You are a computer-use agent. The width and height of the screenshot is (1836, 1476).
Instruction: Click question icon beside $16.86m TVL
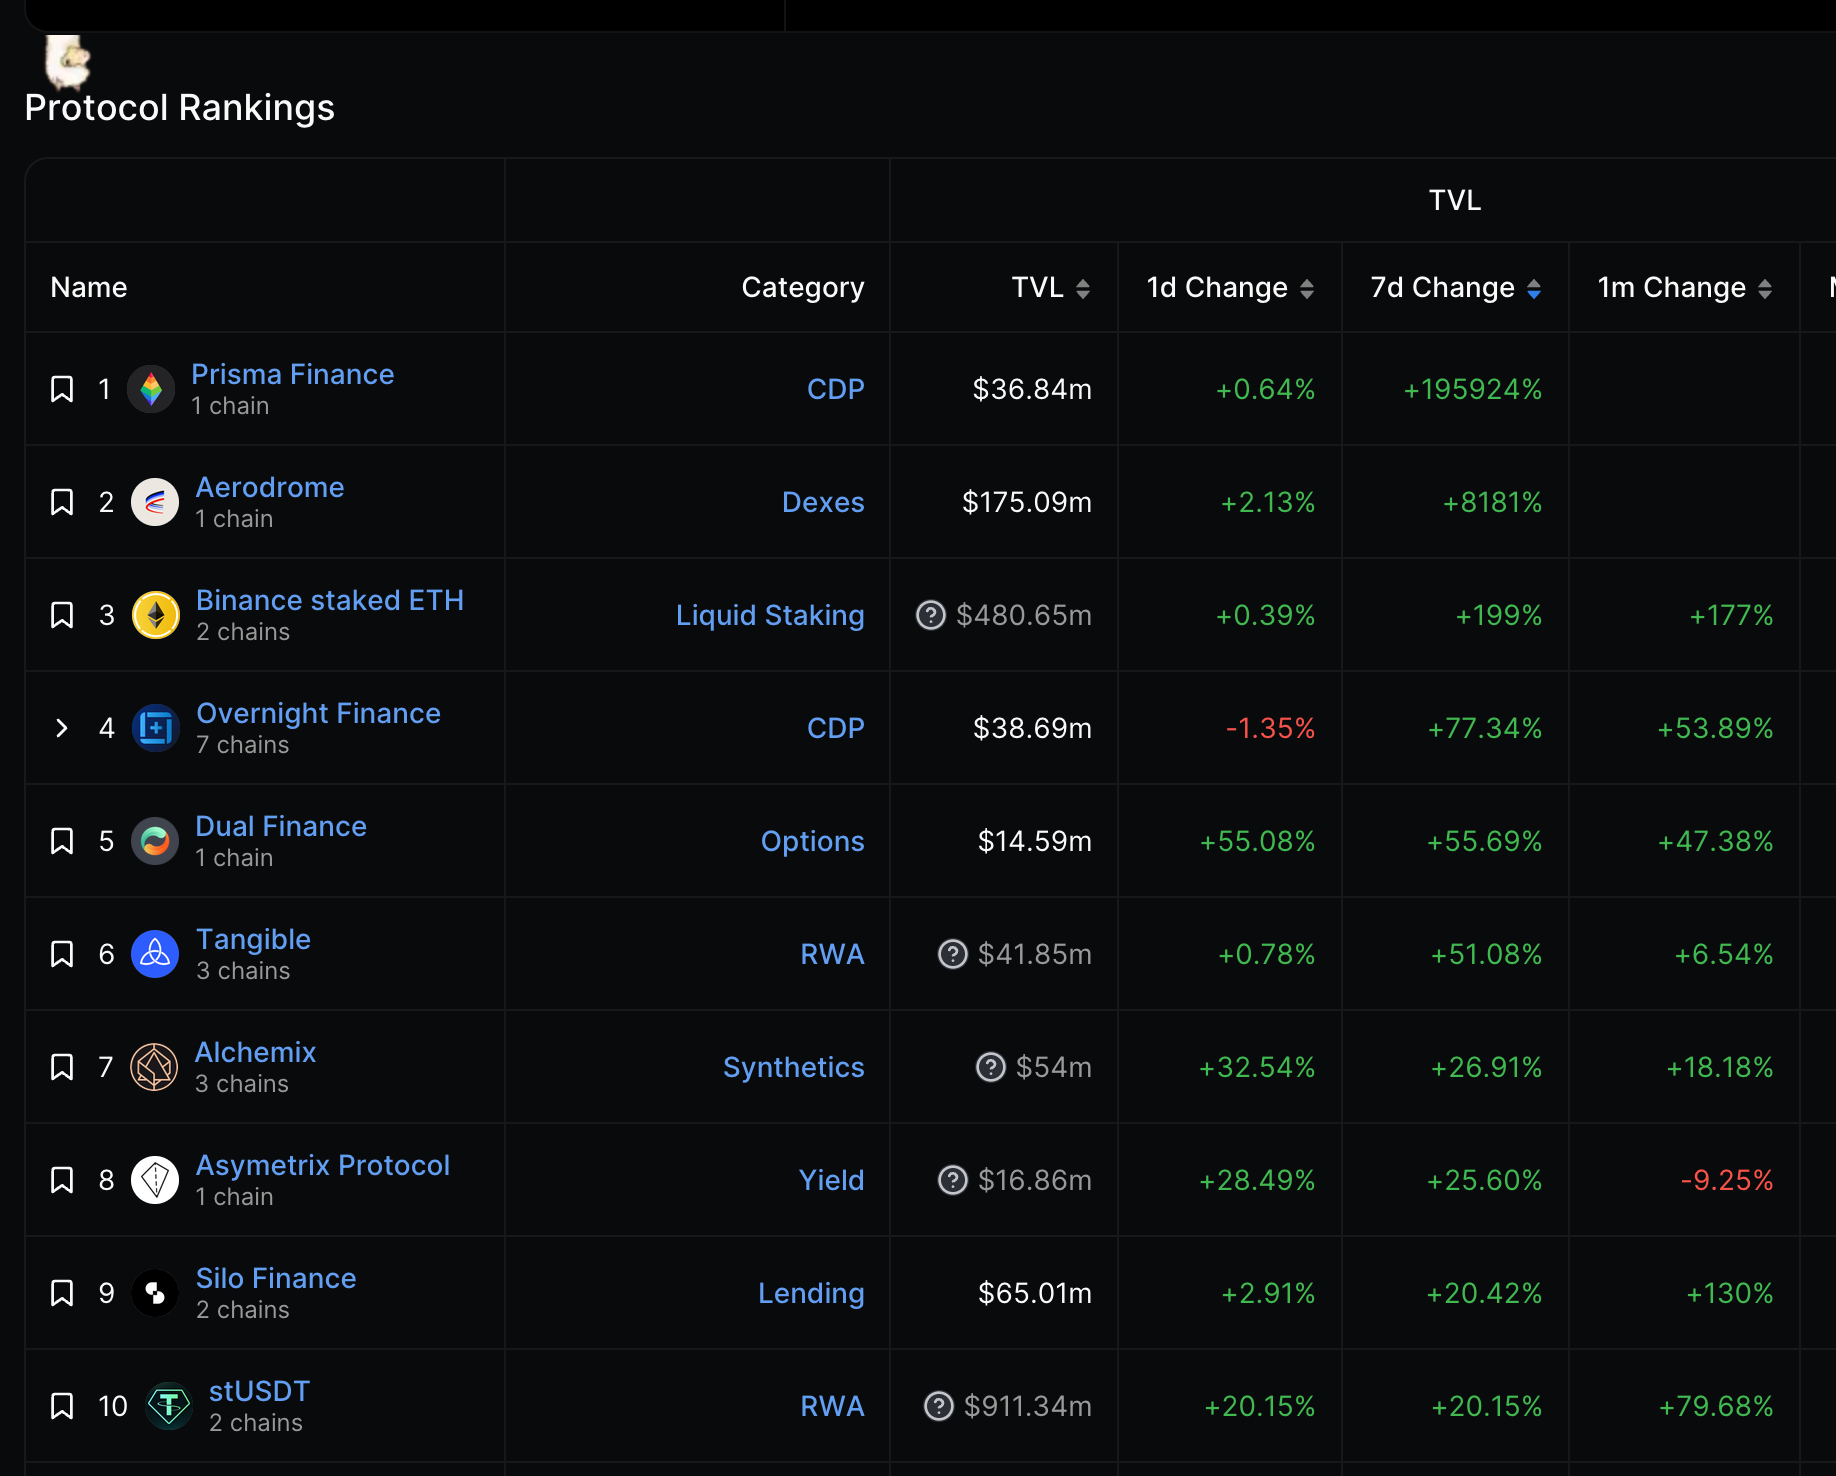click(953, 1180)
